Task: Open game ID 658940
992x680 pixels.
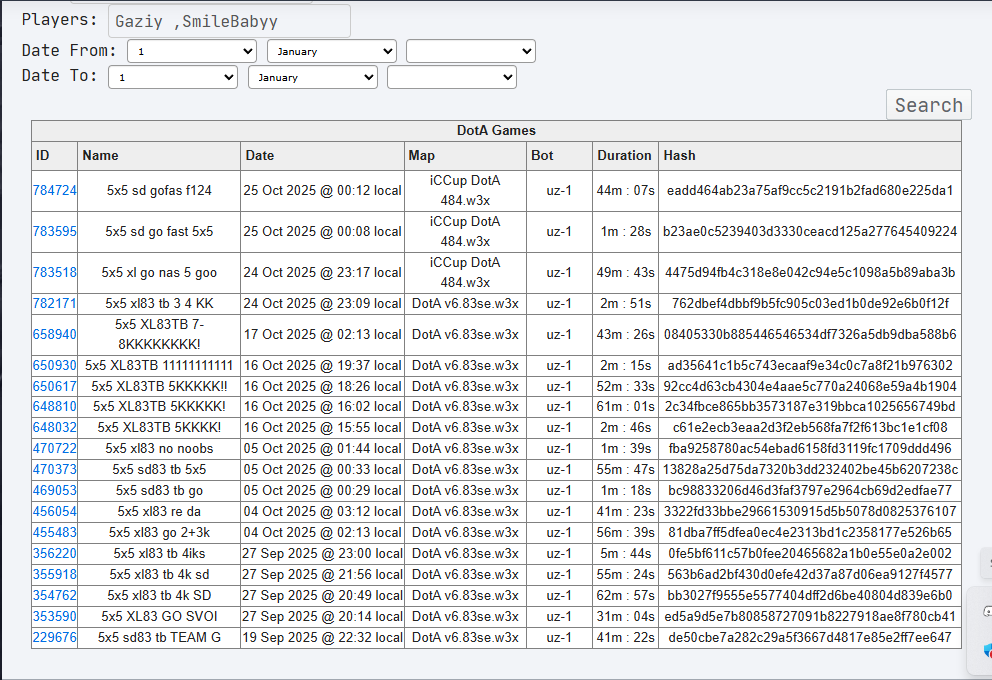Action: coord(54,335)
